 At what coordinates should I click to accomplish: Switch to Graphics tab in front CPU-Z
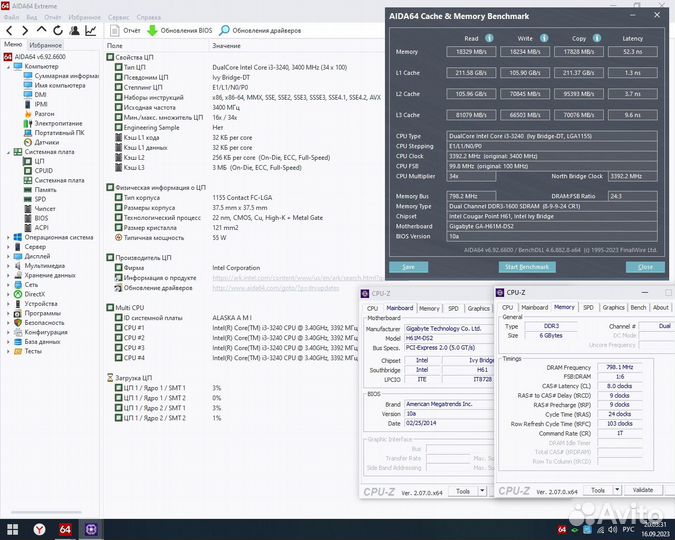pyautogui.click(x=613, y=307)
